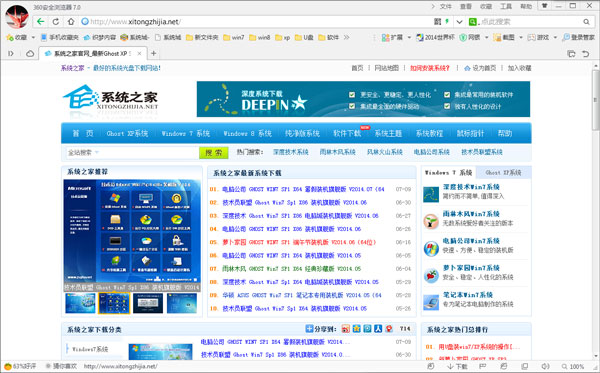The height and width of the screenshot is (373, 600).
Task: Open the win8 bookmark folder
Action: click(259, 37)
